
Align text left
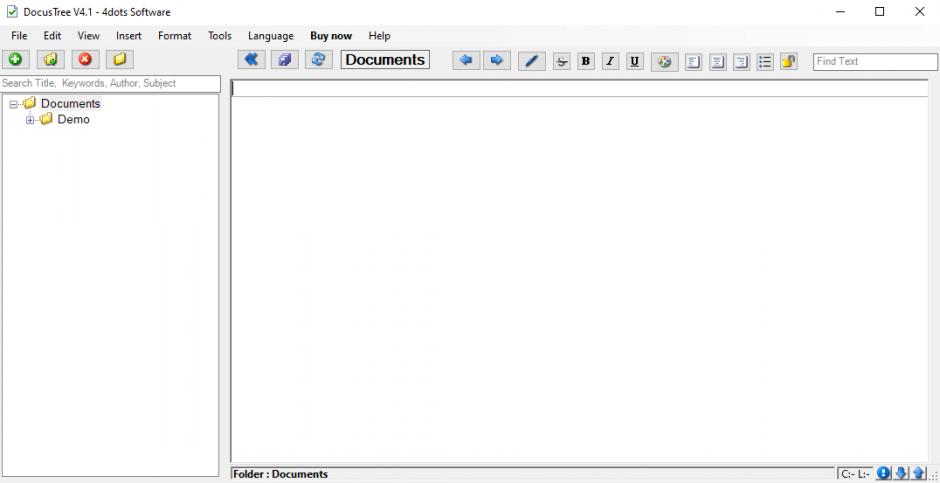tap(694, 62)
